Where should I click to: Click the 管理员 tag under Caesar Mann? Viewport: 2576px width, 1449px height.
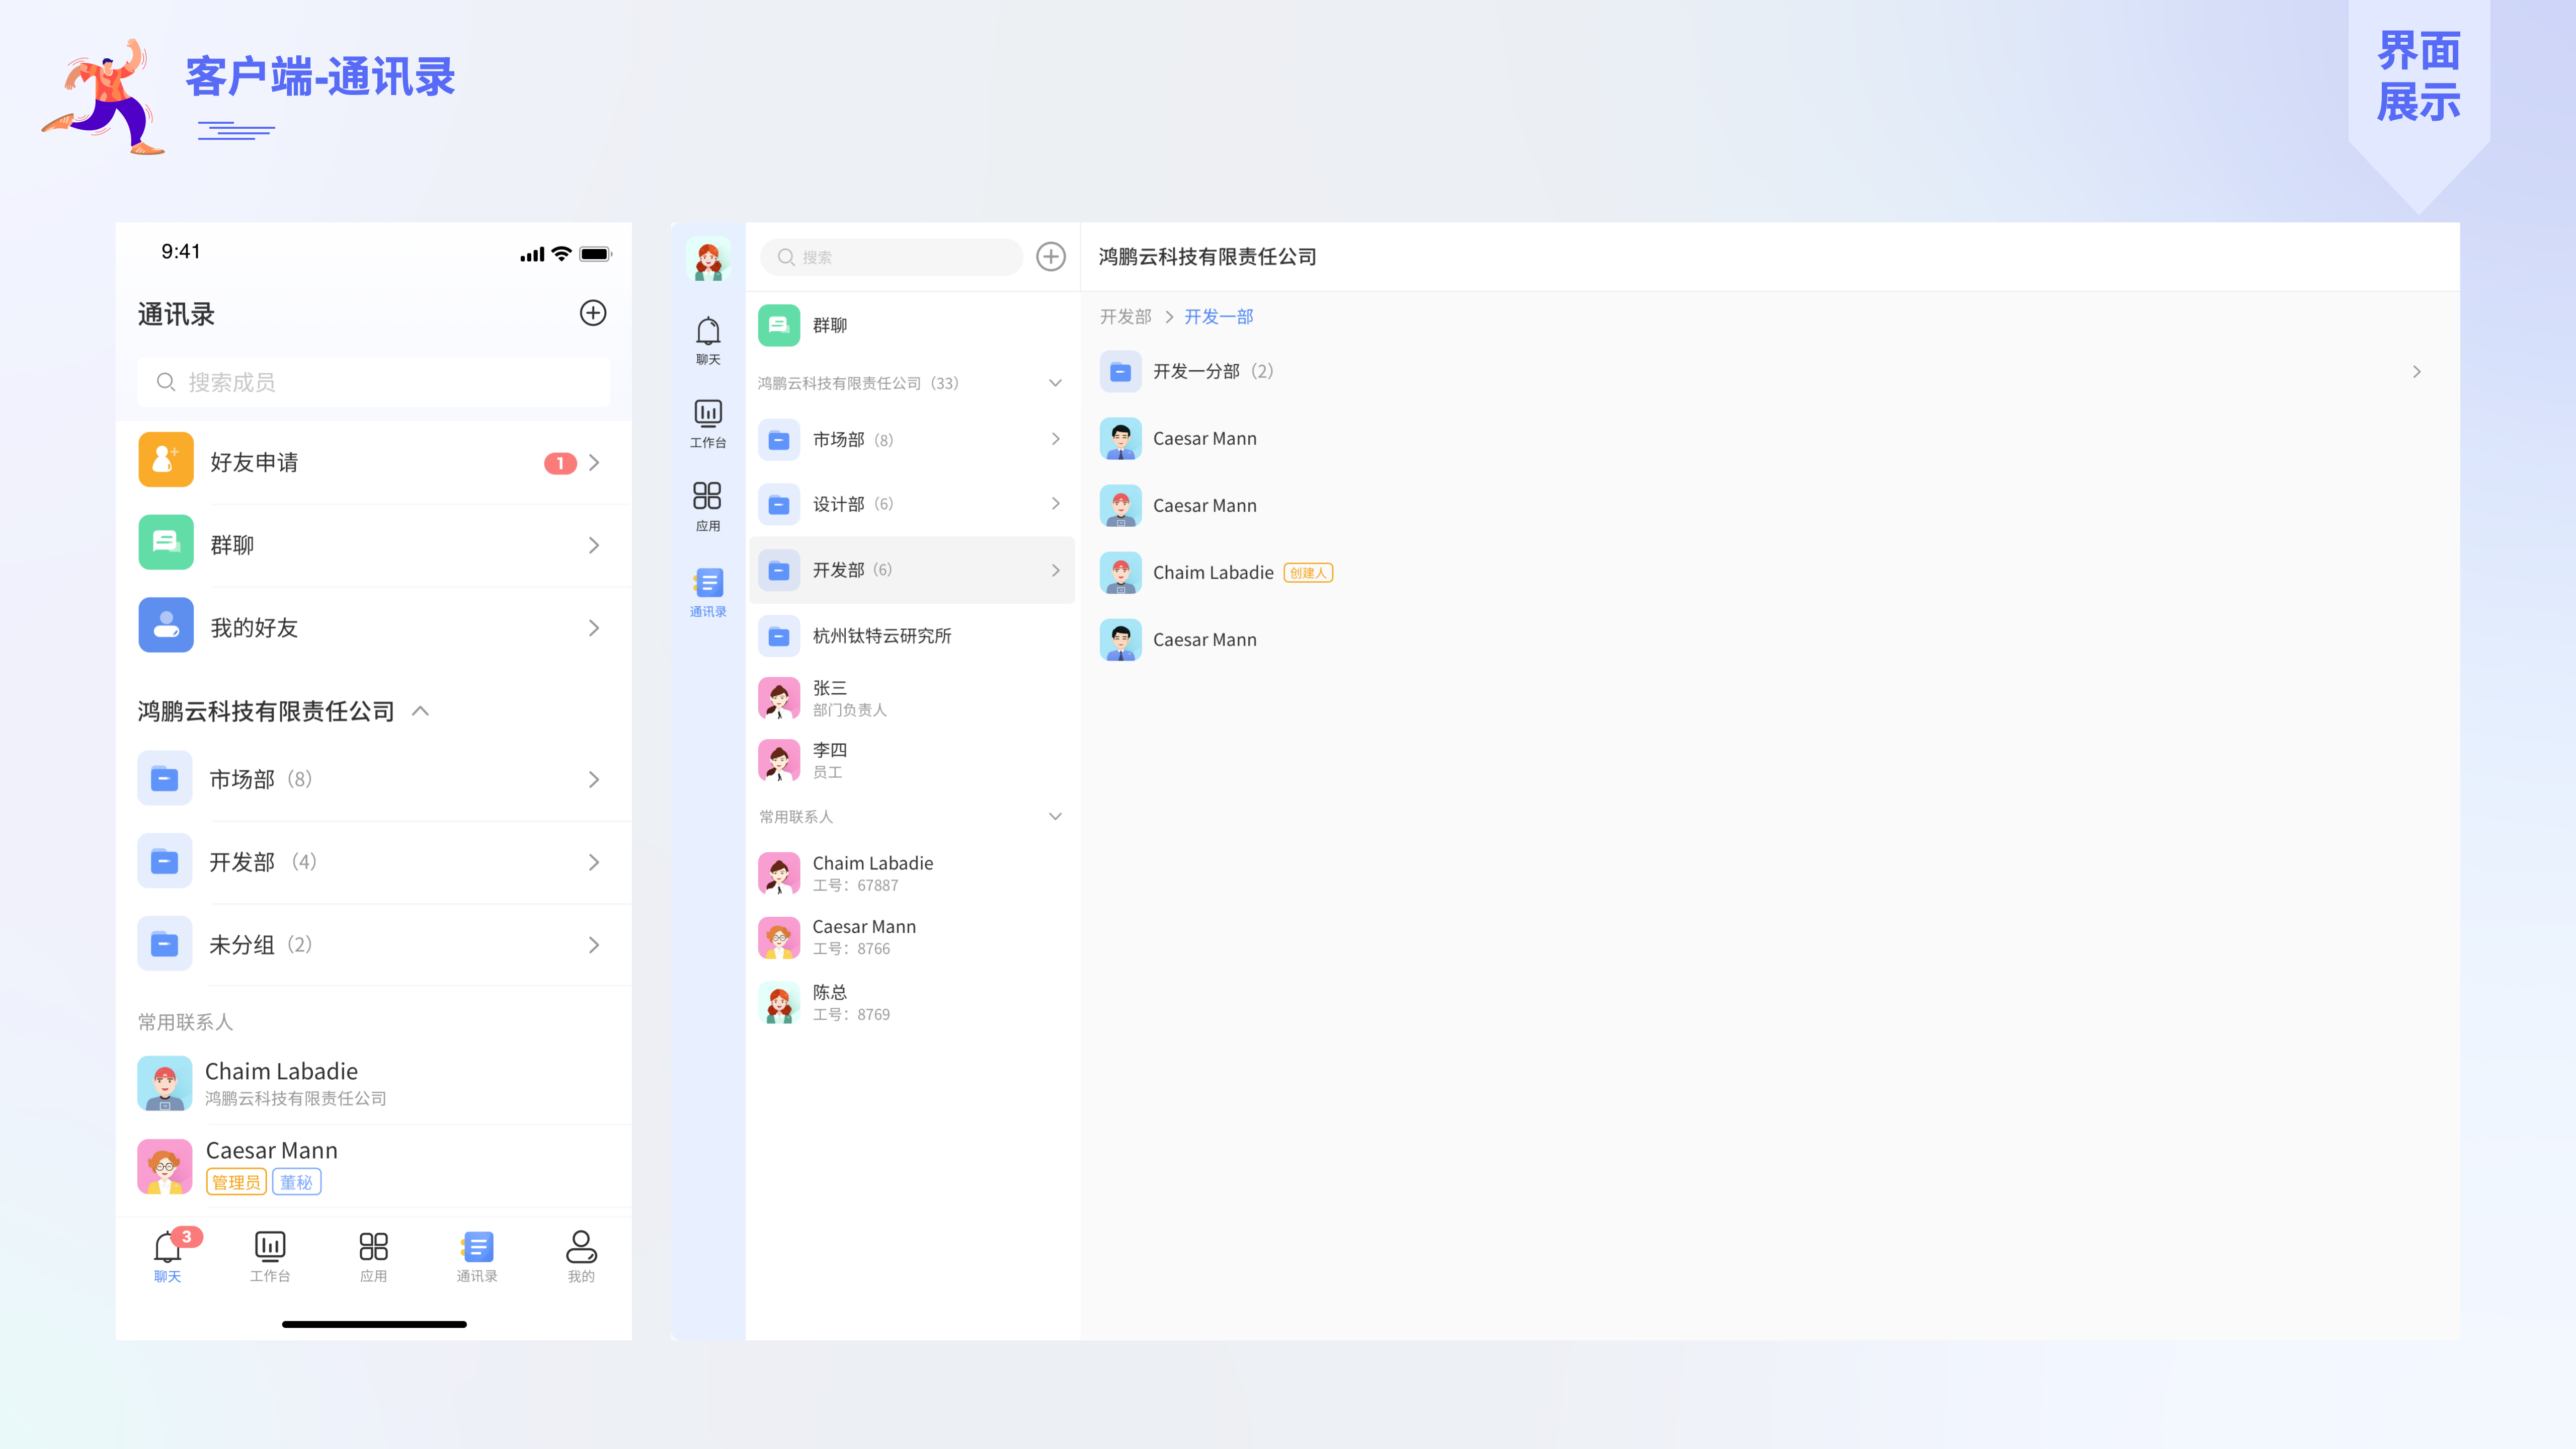(x=236, y=1182)
